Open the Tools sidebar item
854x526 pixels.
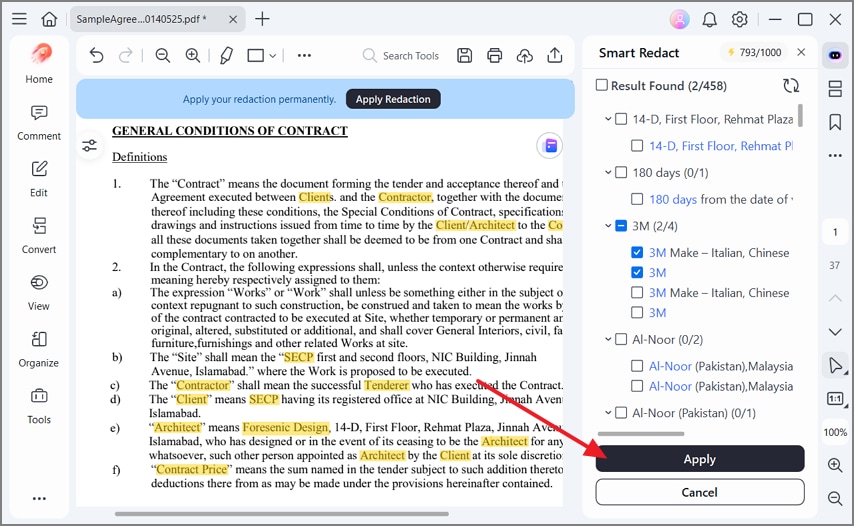pos(39,406)
